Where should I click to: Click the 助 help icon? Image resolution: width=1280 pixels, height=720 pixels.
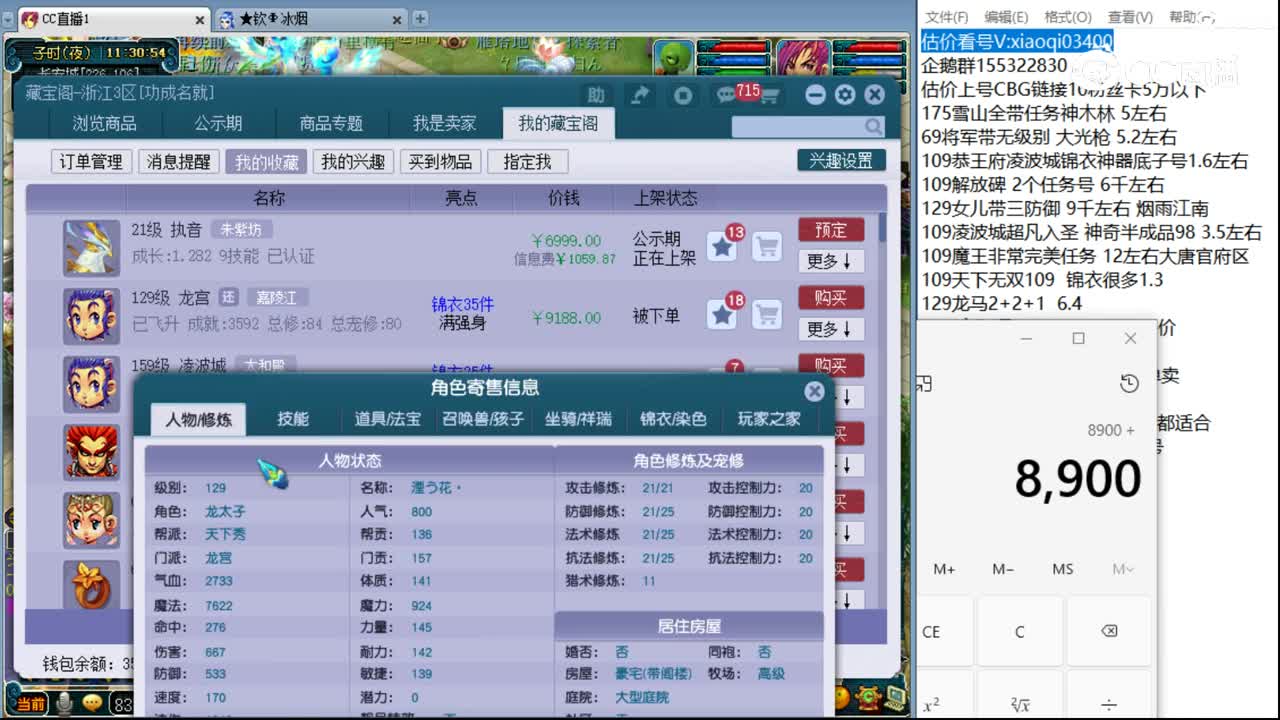click(x=597, y=93)
